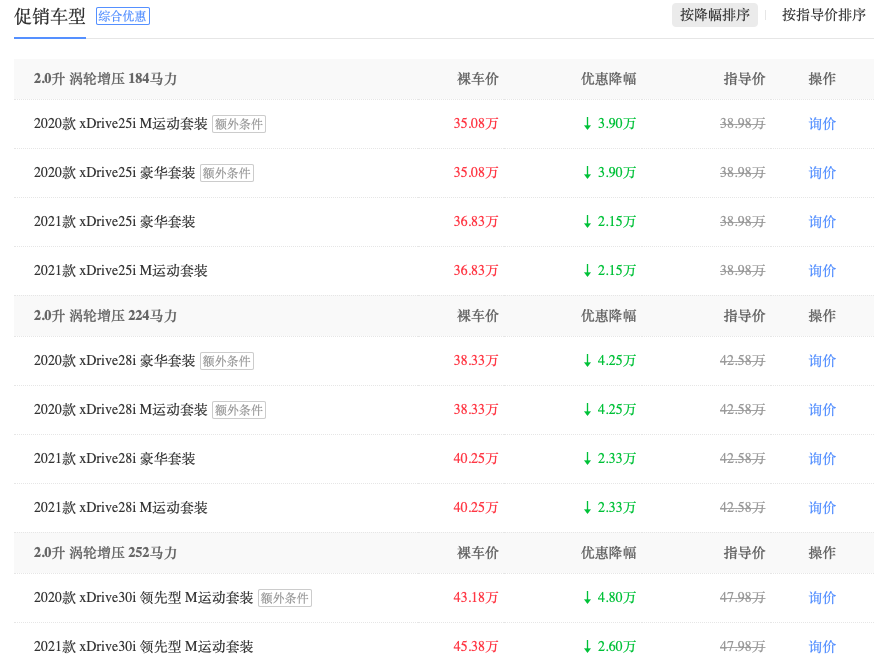Click the 促销车型 section heading
The height and width of the screenshot is (667, 879).
(50, 16)
